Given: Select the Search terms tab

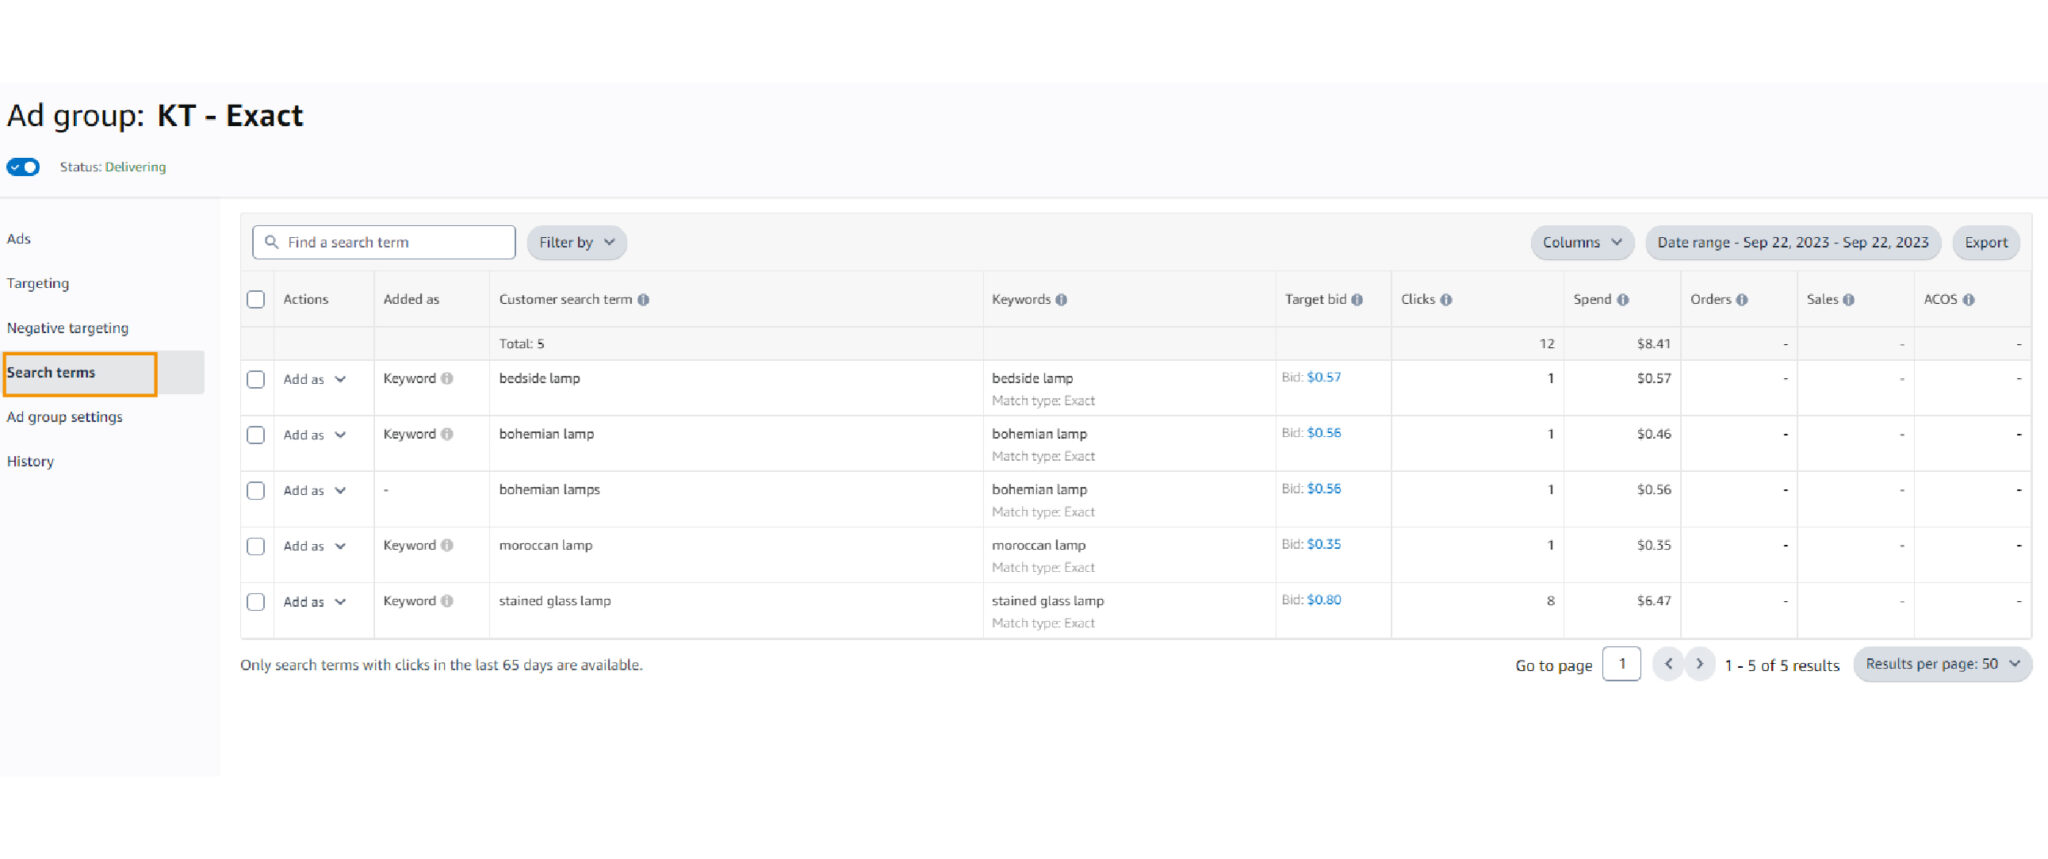Looking at the screenshot, I should click(51, 372).
